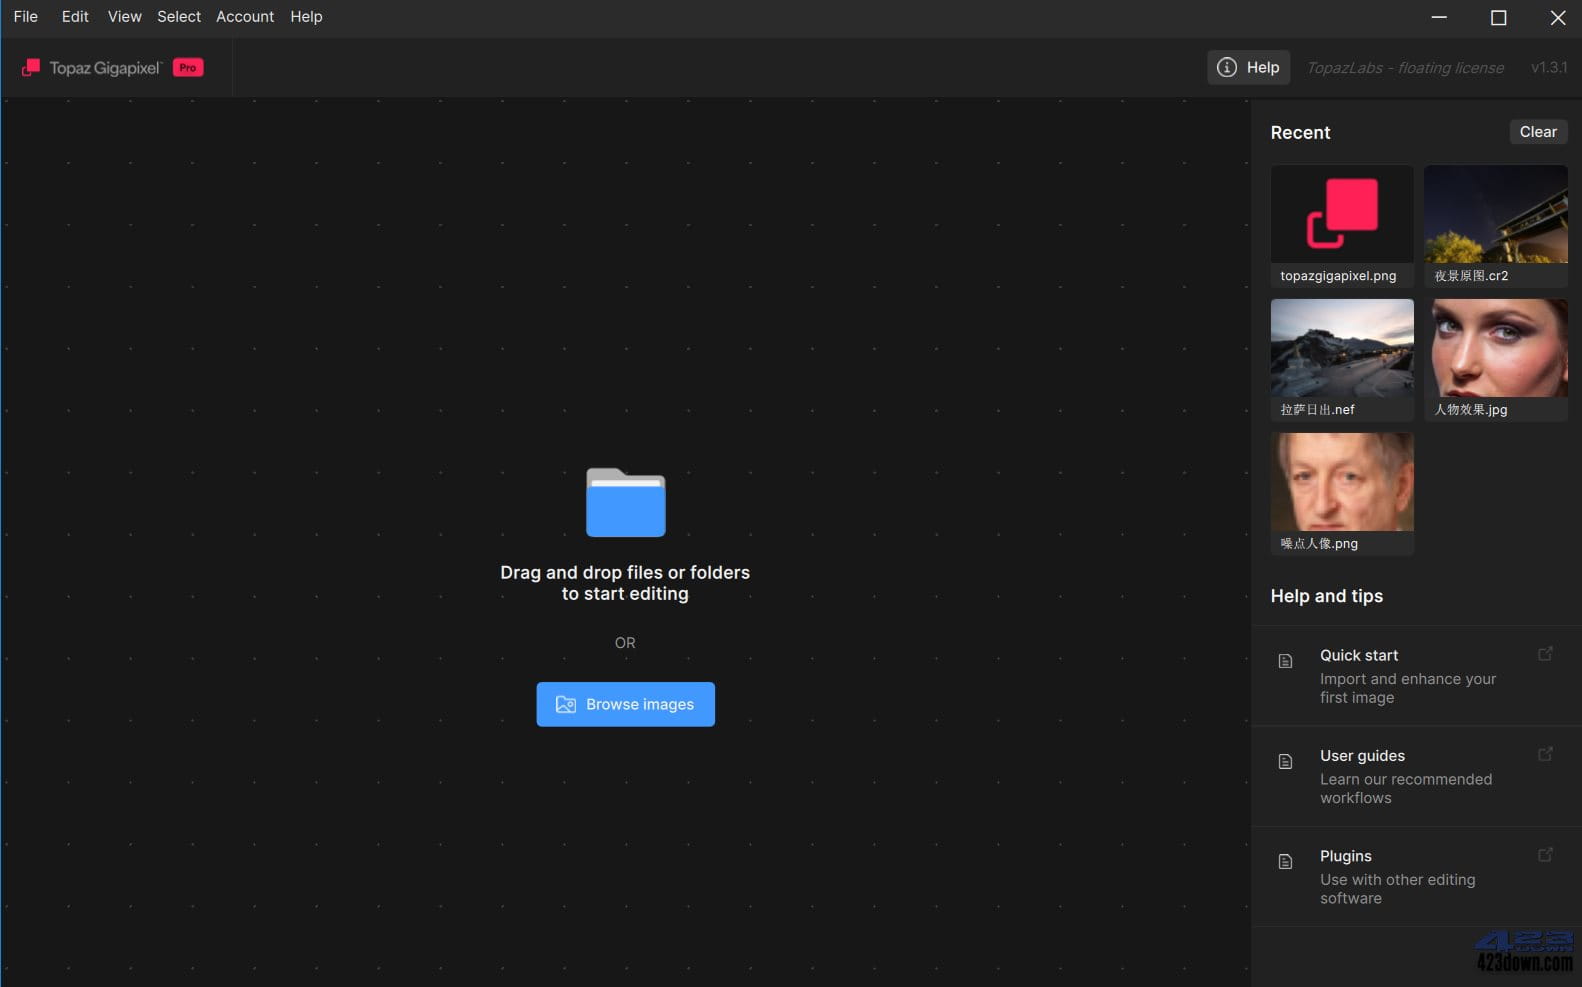The width and height of the screenshot is (1582, 987).
Task: Click external link icon beside Quick start
Action: coord(1545,654)
